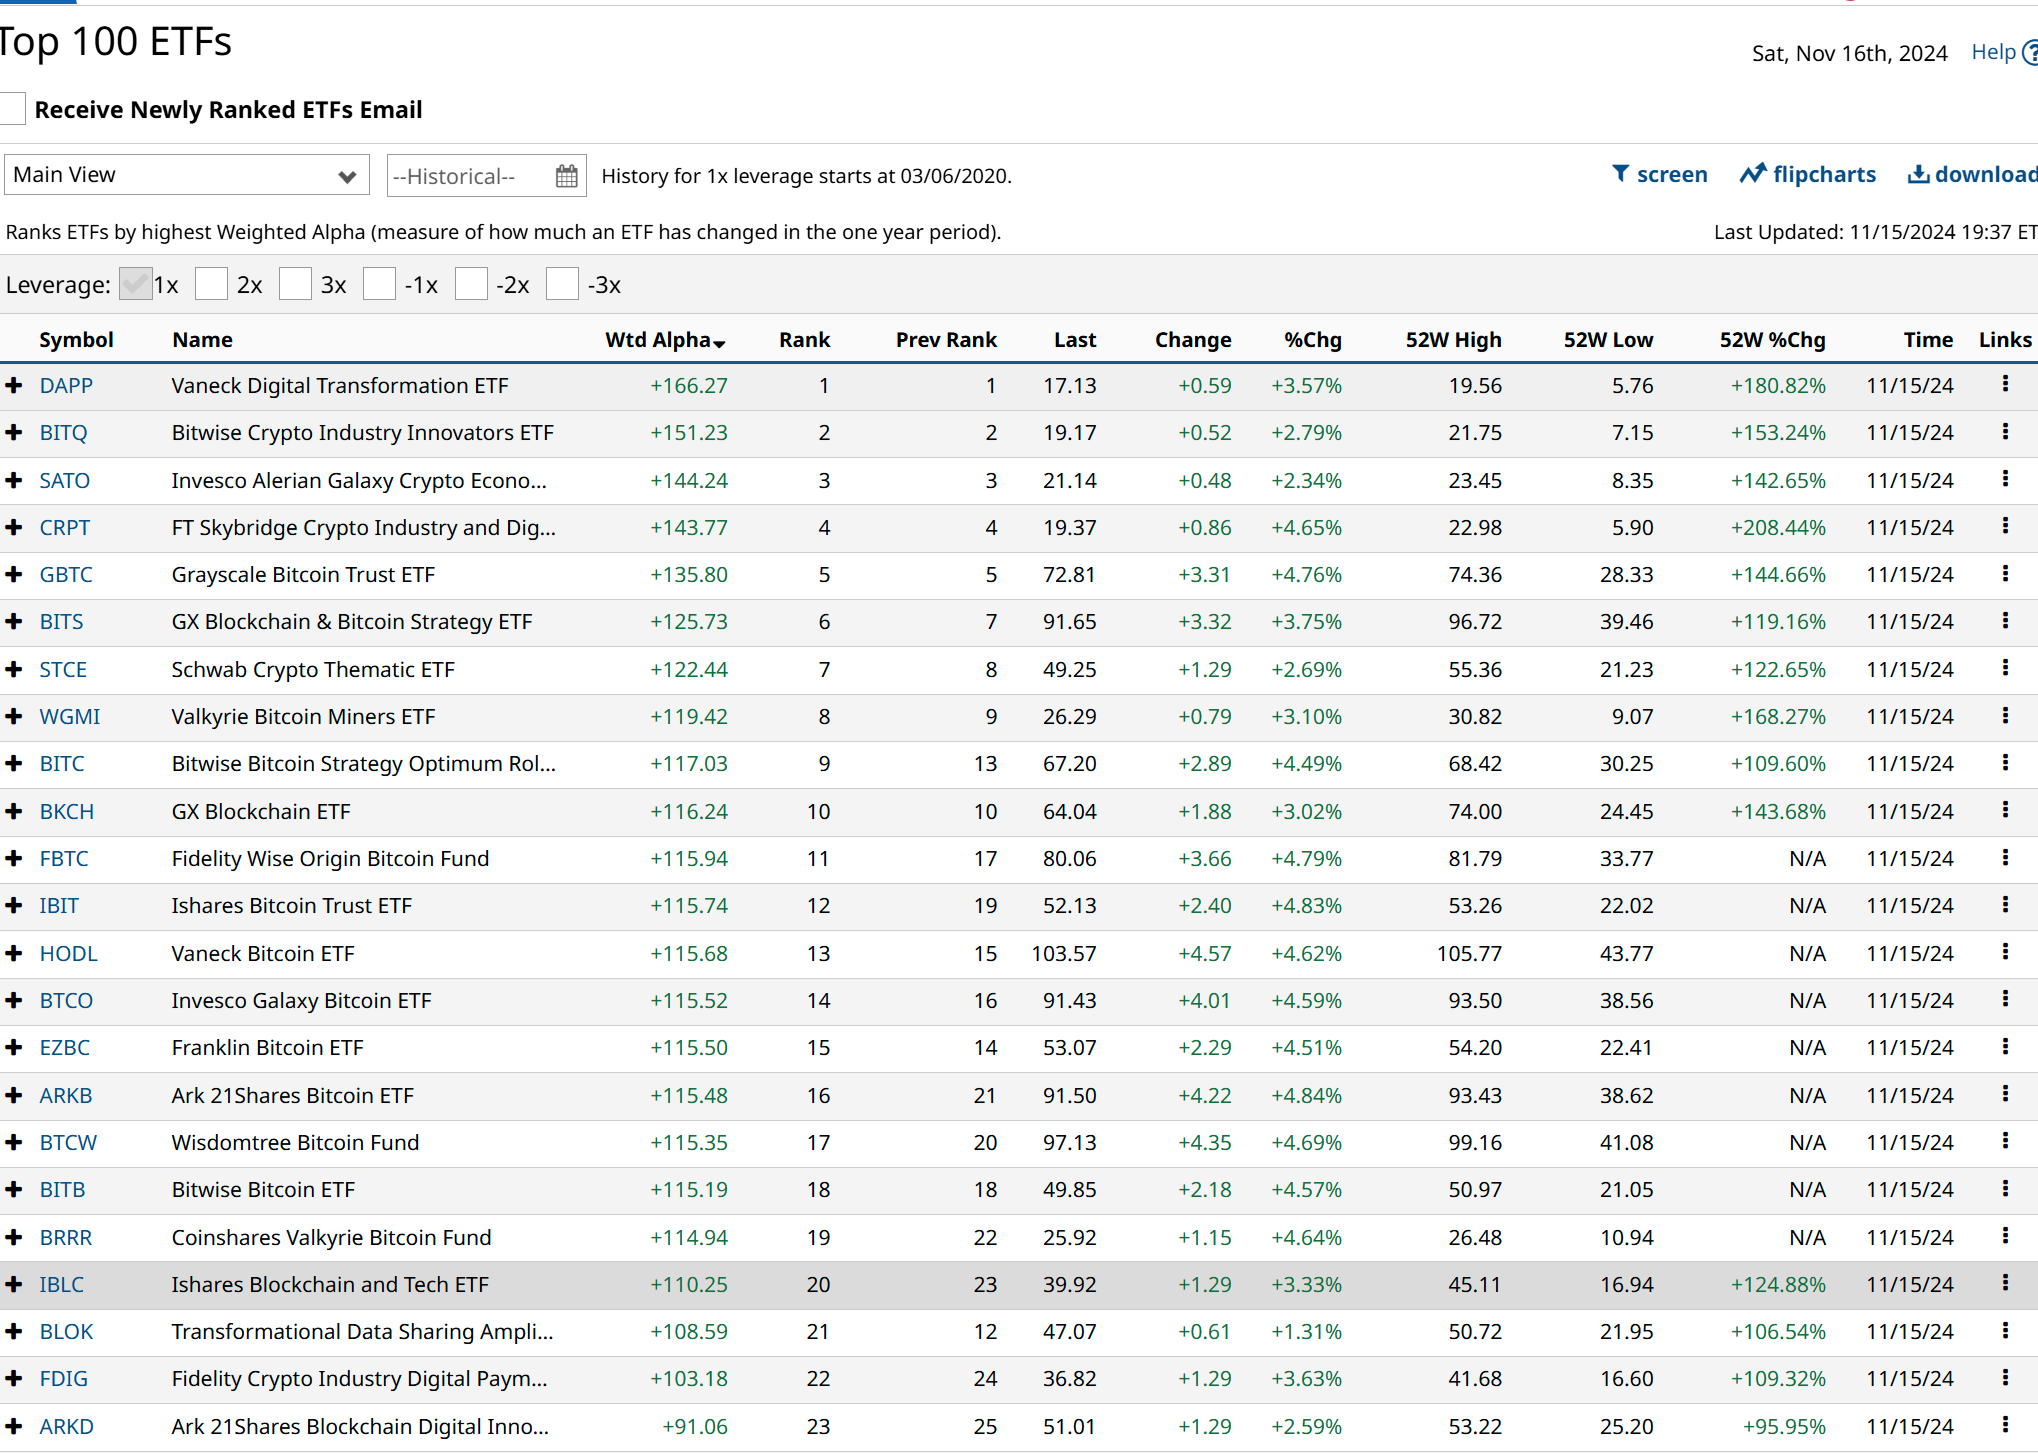
Task: Download the ETF list data
Action: (1971, 175)
